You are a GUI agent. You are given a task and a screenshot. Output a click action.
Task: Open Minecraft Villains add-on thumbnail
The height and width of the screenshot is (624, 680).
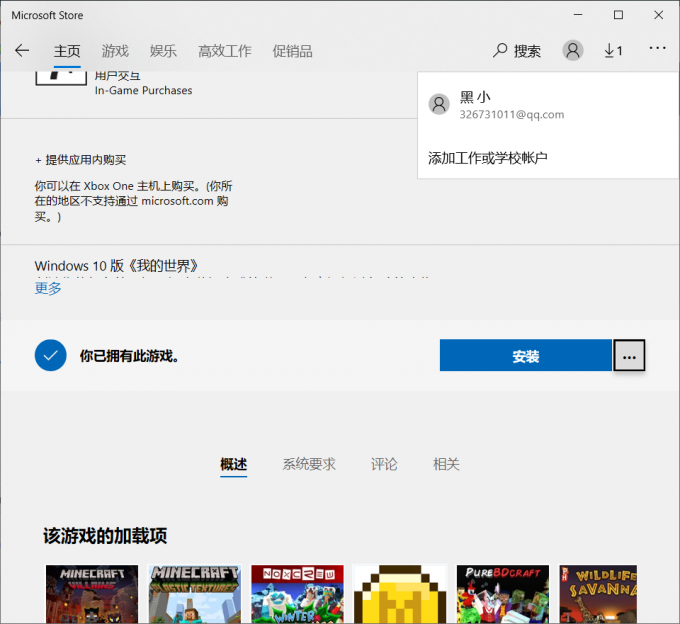92,594
